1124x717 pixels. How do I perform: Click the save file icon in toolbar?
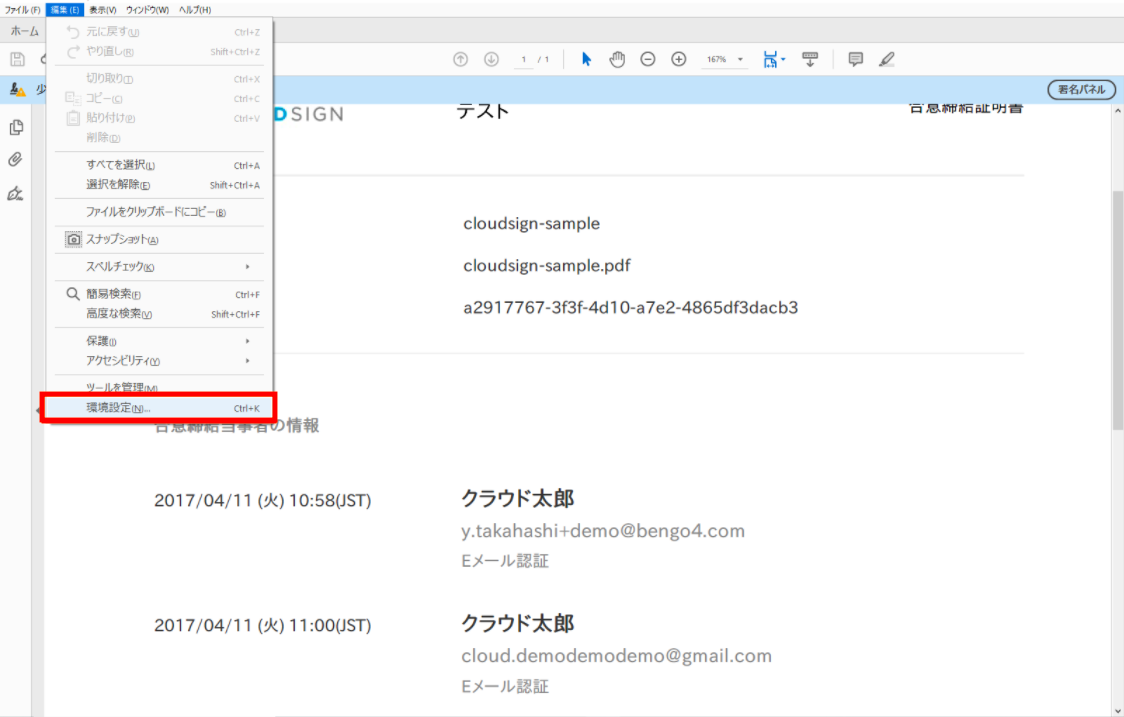[x=17, y=60]
